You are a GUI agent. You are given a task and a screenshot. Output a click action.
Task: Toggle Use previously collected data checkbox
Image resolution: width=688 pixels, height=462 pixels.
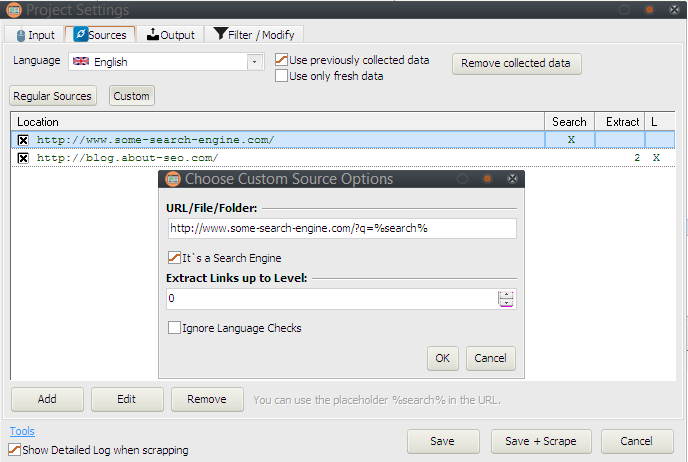pos(282,60)
